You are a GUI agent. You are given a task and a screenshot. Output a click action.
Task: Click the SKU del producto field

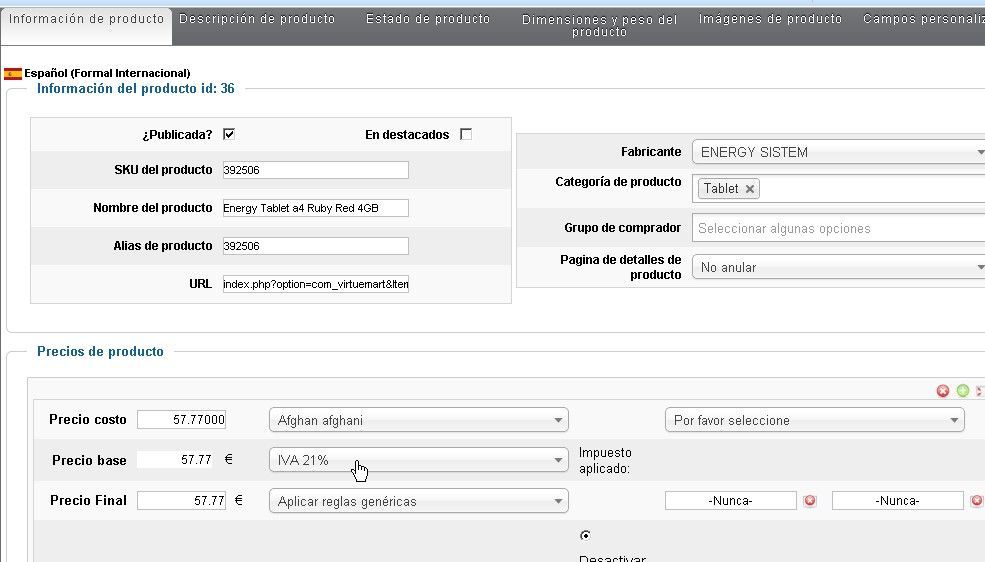tap(315, 170)
